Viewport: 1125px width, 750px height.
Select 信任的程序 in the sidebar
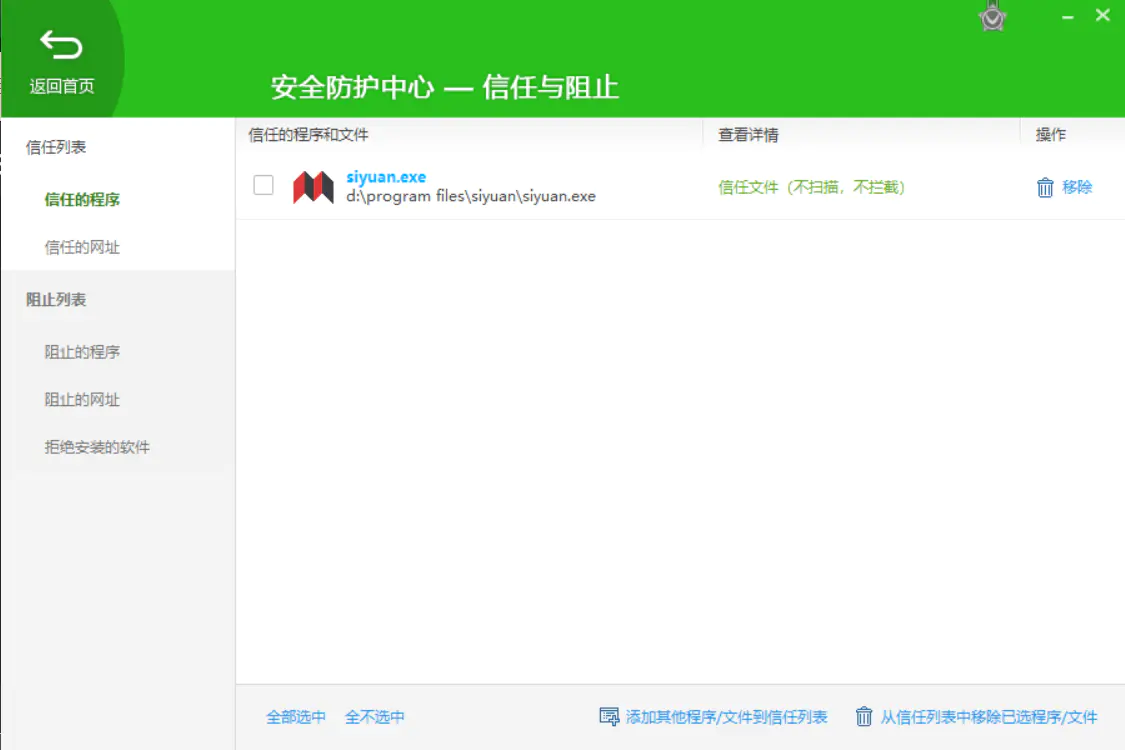click(82, 199)
